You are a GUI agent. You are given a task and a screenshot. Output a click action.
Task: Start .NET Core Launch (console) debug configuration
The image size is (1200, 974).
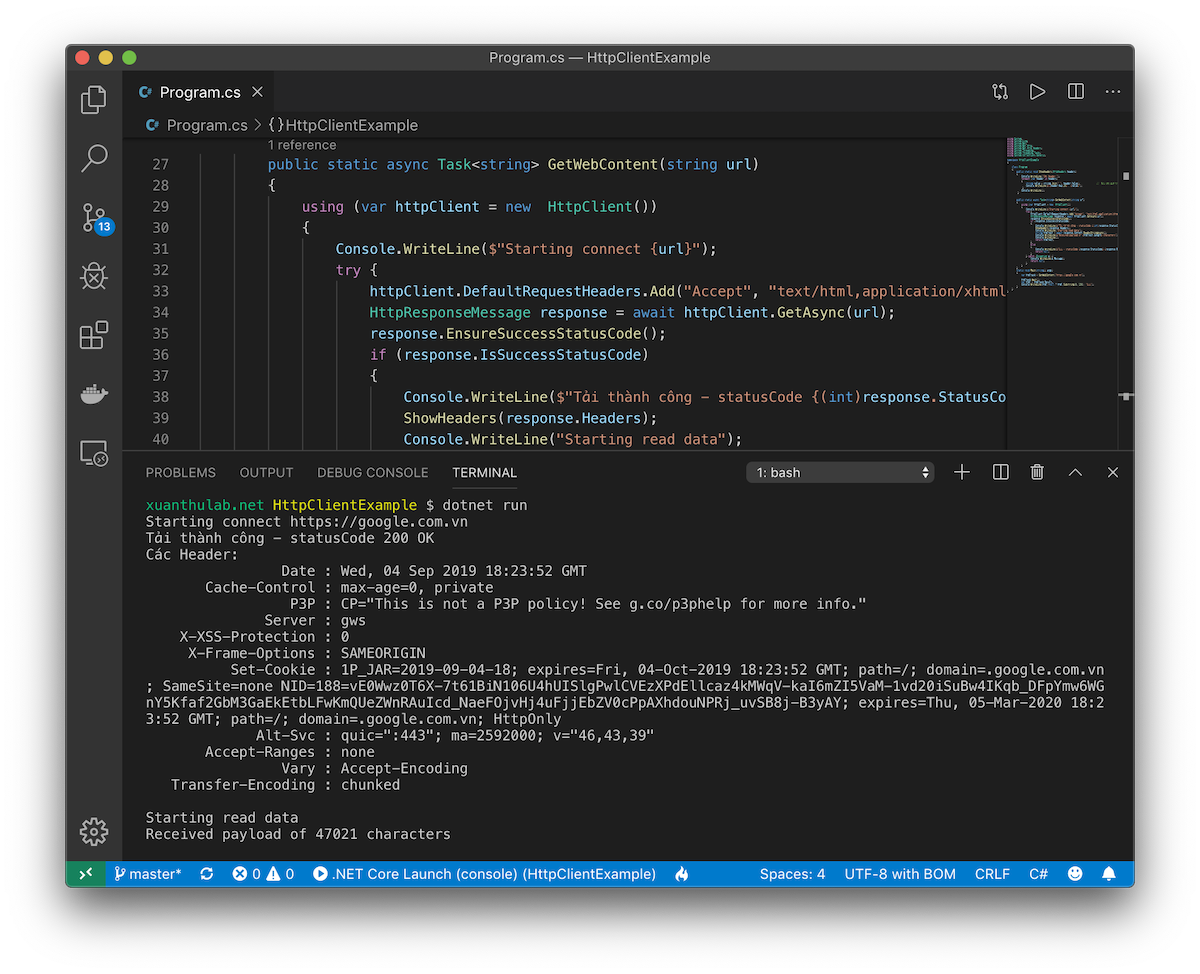485,873
